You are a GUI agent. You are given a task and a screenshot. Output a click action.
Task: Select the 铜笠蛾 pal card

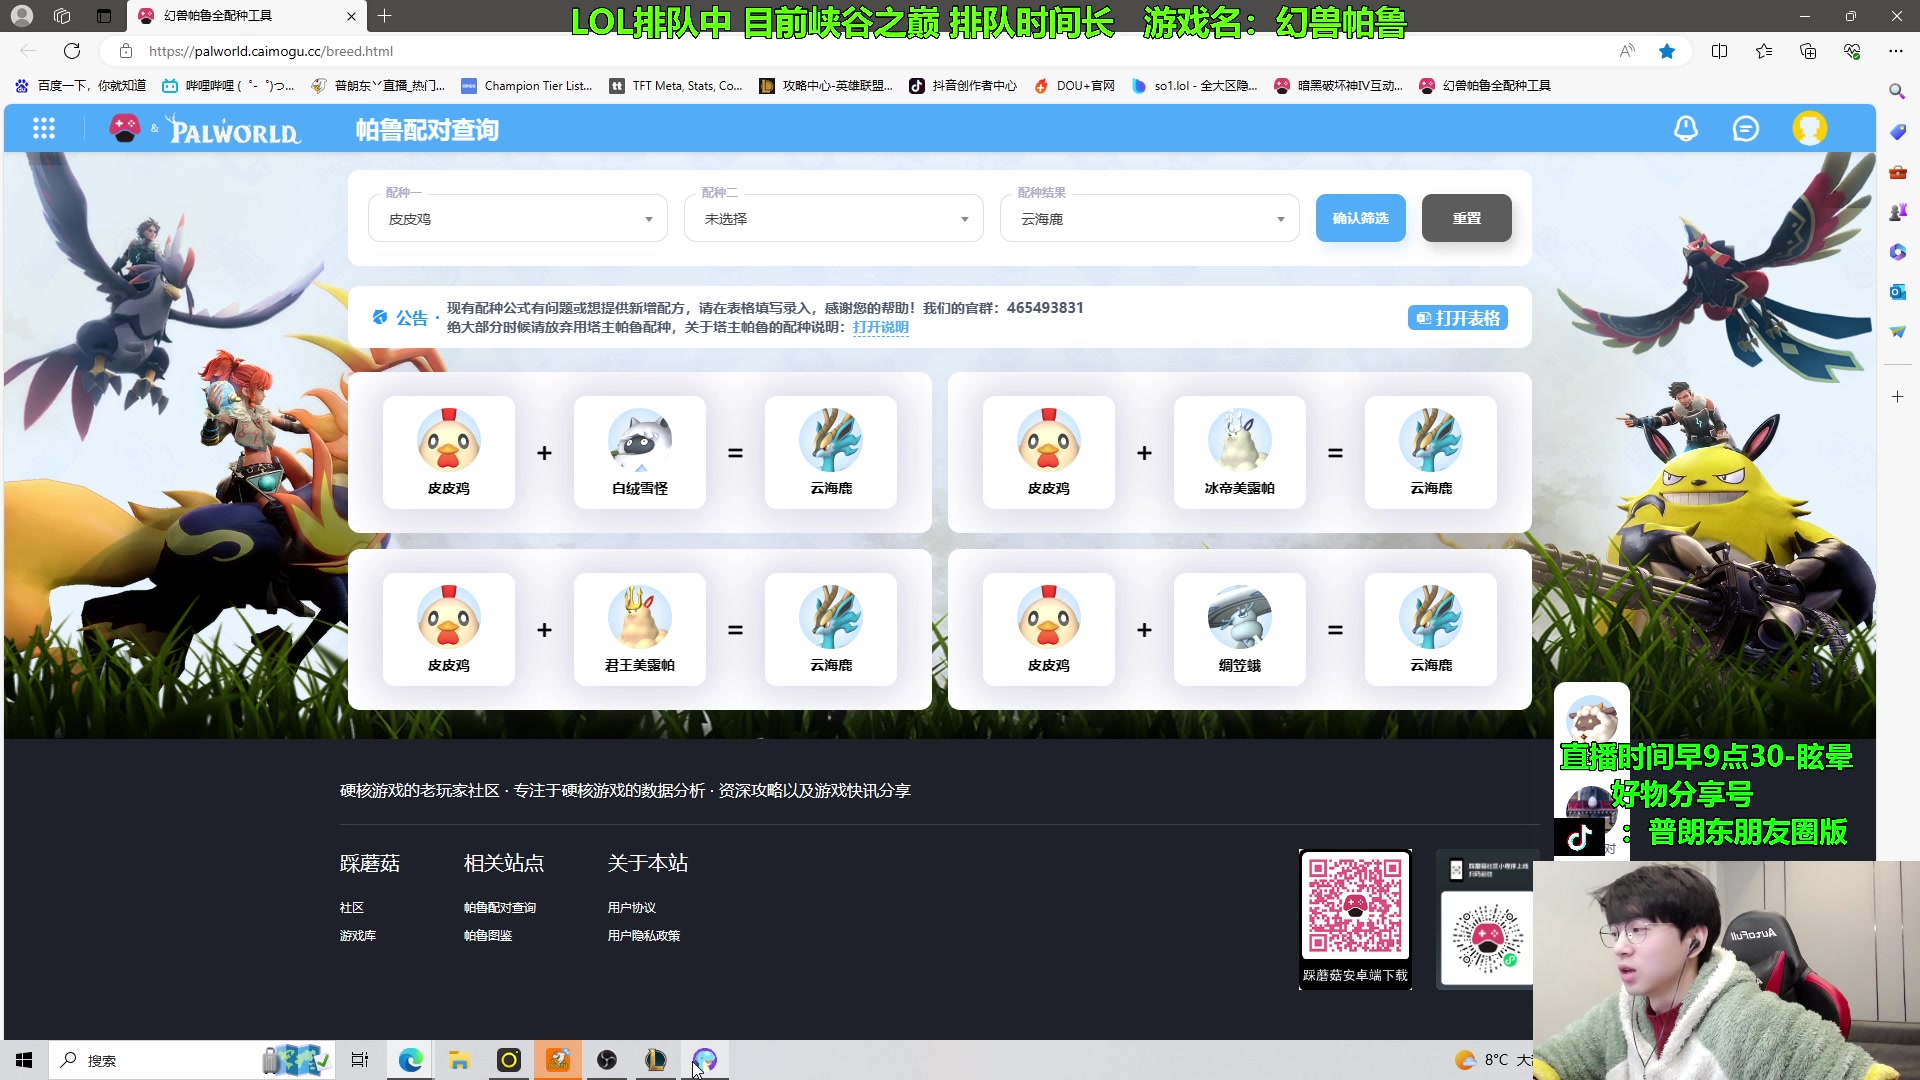point(1240,629)
